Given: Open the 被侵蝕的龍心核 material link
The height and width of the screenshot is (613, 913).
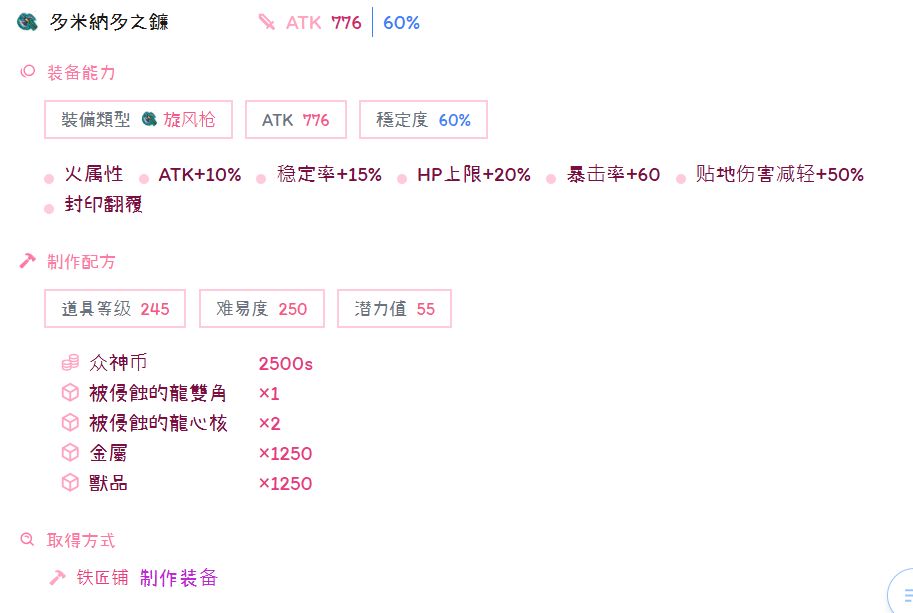Looking at the screenshot, I should pyautogui.click(x=158, y=423).
